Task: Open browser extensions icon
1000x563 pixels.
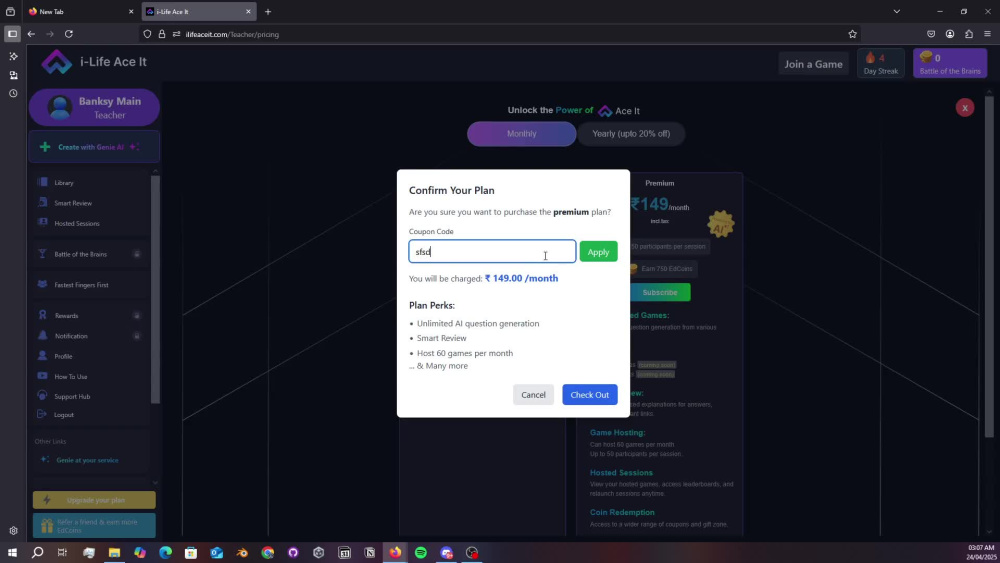Action: coord(969,34)
